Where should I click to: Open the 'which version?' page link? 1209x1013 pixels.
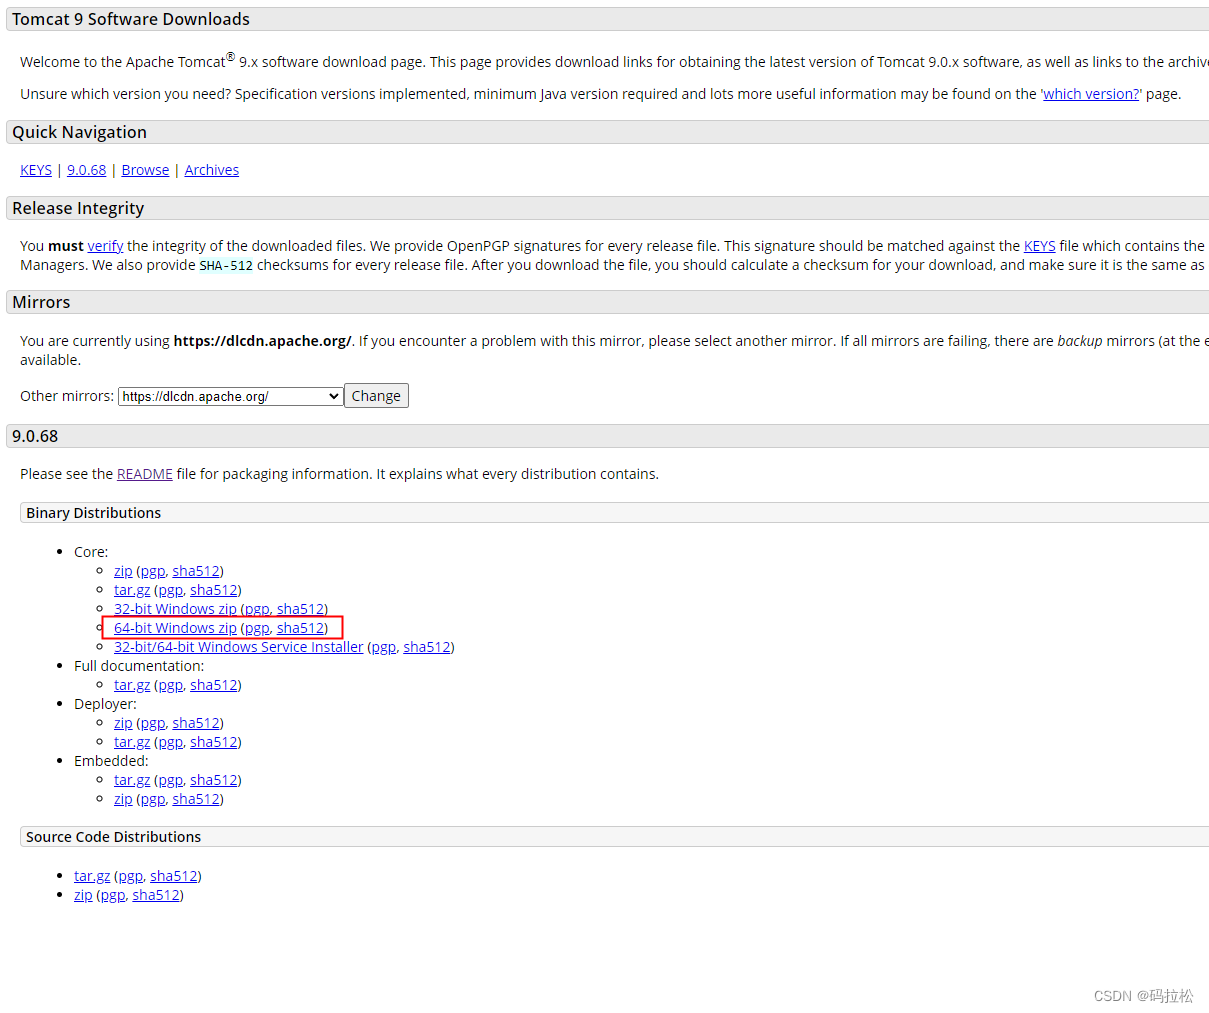tap(1089, 94)
